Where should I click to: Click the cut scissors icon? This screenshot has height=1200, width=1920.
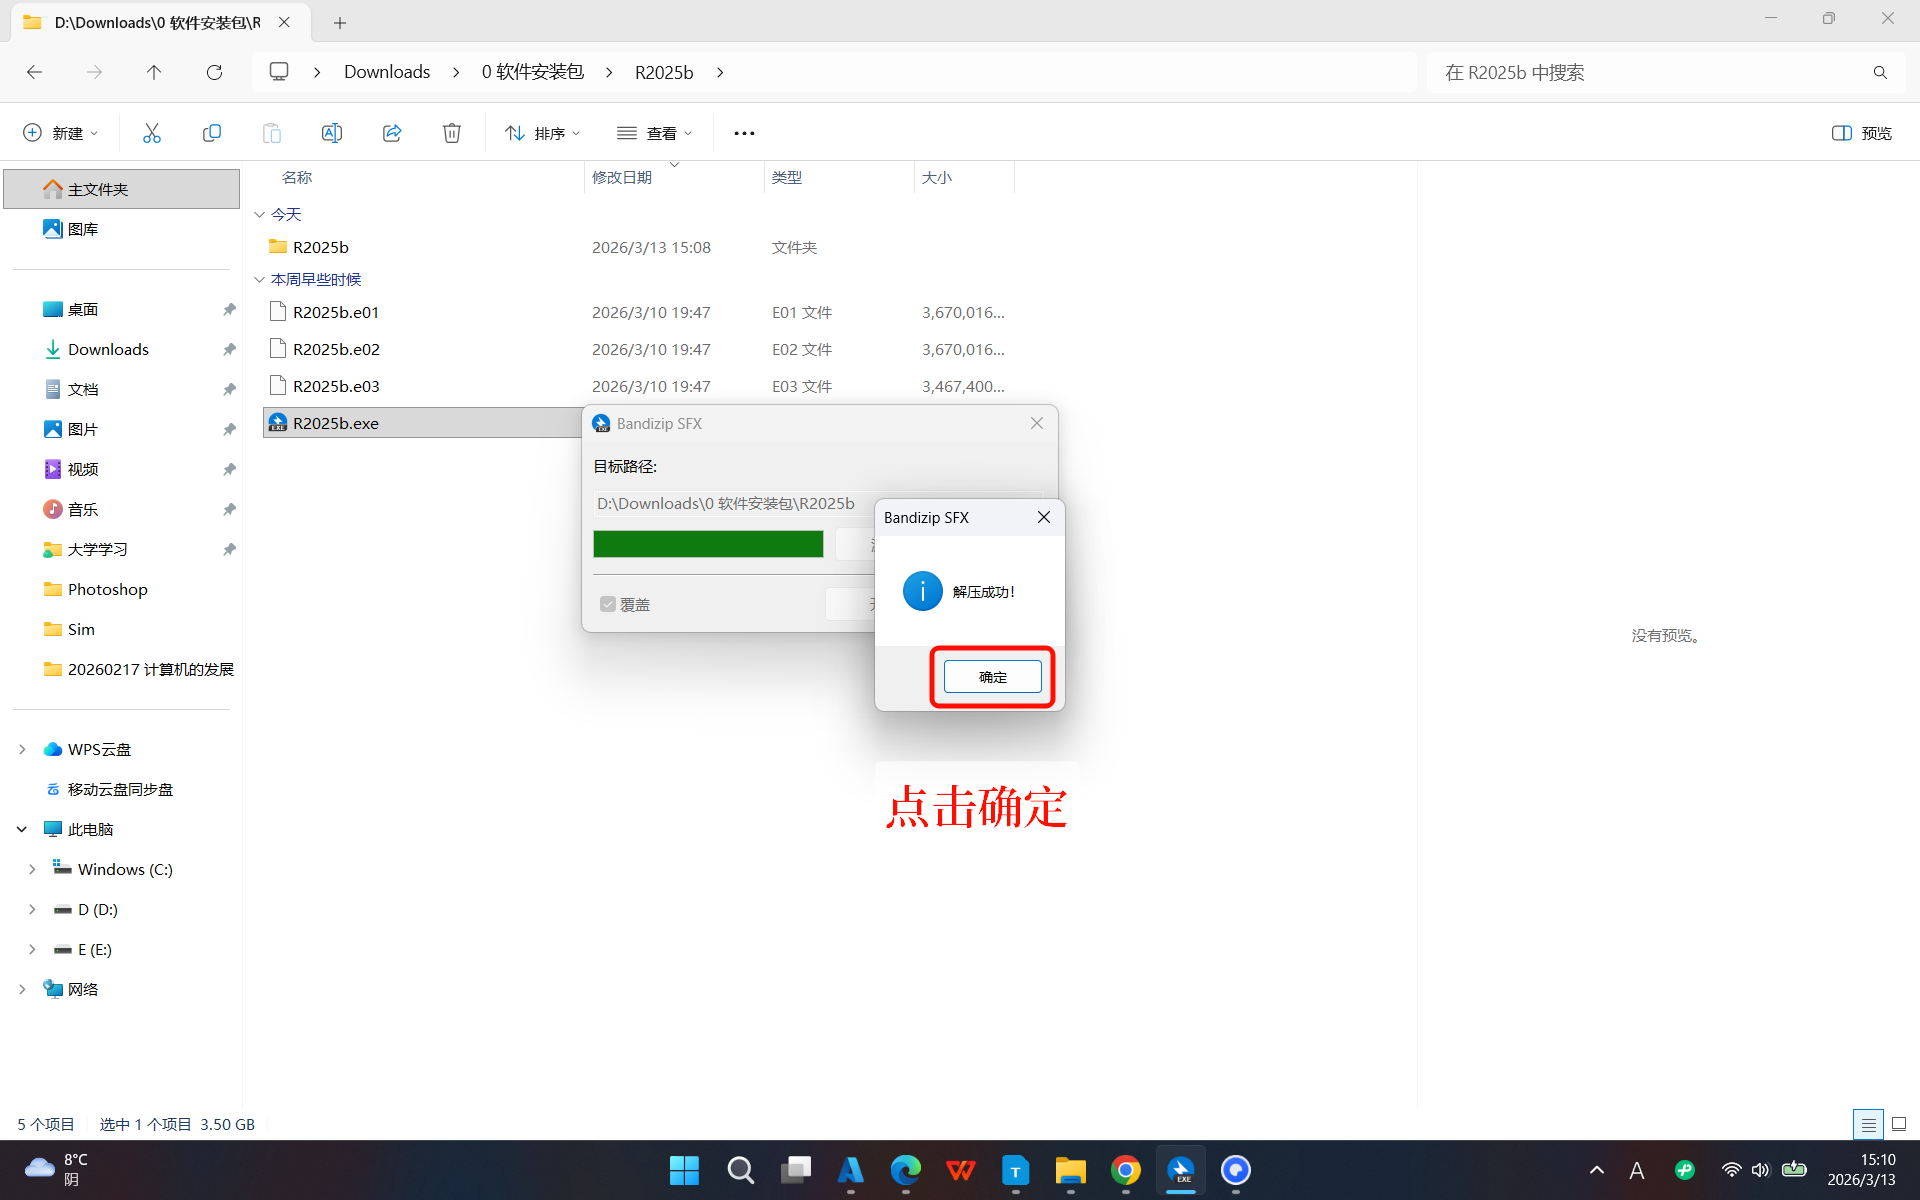pos(152,133)
